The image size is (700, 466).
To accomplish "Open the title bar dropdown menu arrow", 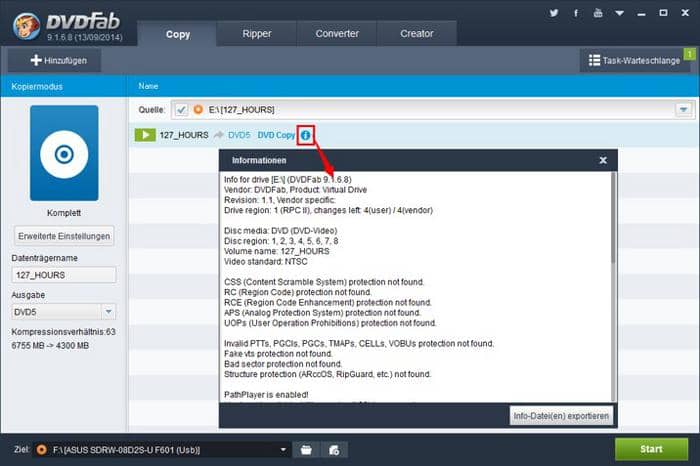I will point(620,13).
